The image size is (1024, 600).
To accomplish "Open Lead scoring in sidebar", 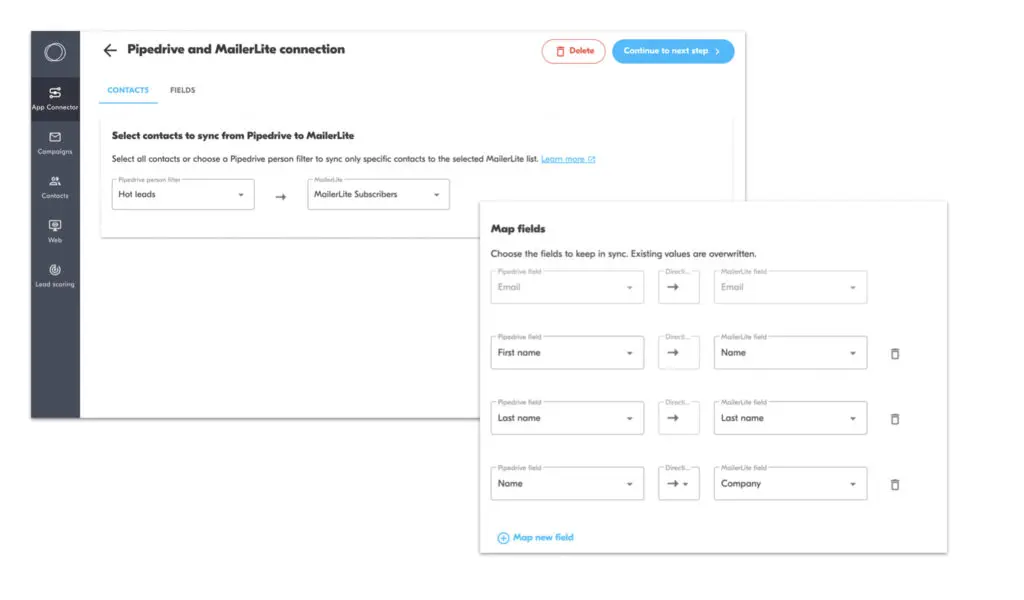I will [x=55, y=275].
